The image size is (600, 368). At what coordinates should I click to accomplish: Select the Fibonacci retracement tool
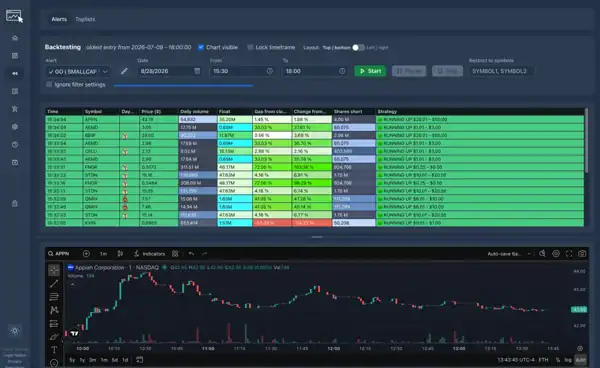coord(54,296)
